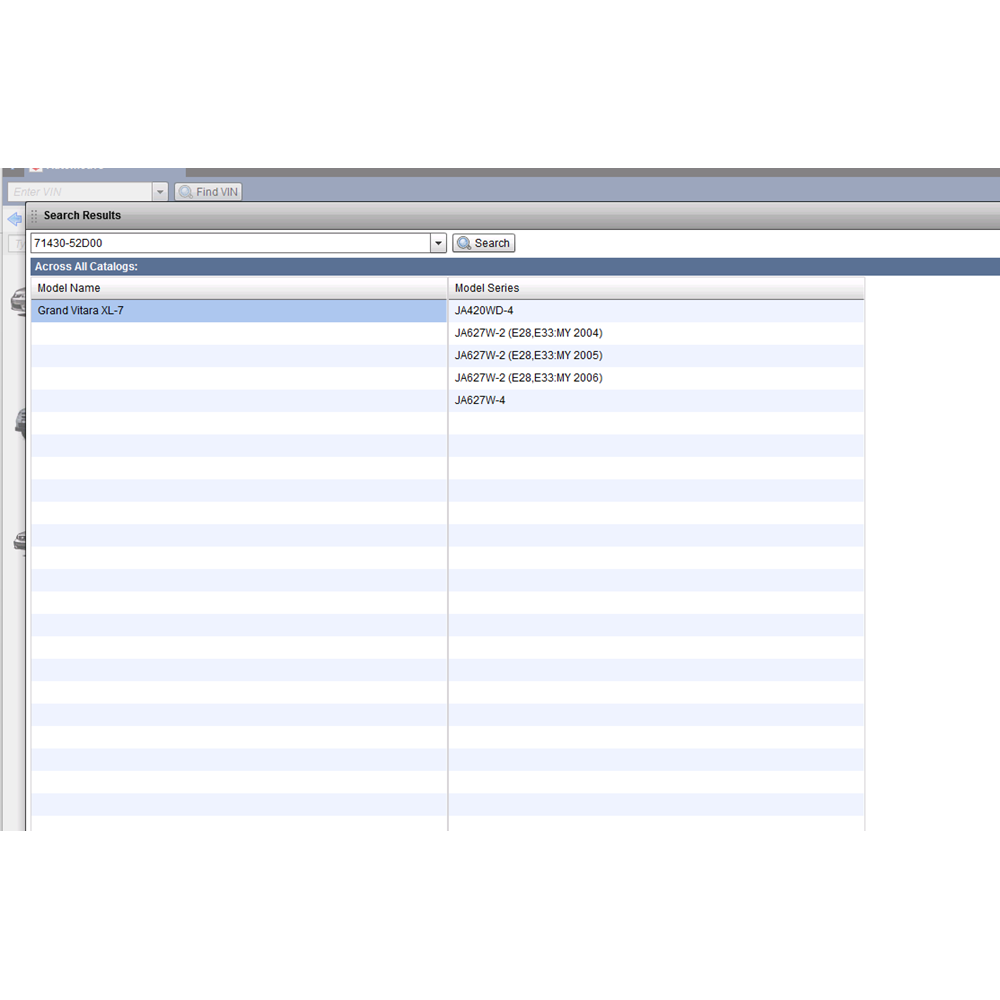This screenshot has width=1000, height=1000.
Task: Click the topmost partially hidden car thumbnail
Action: pyautogui.click(x=17, y=300)
